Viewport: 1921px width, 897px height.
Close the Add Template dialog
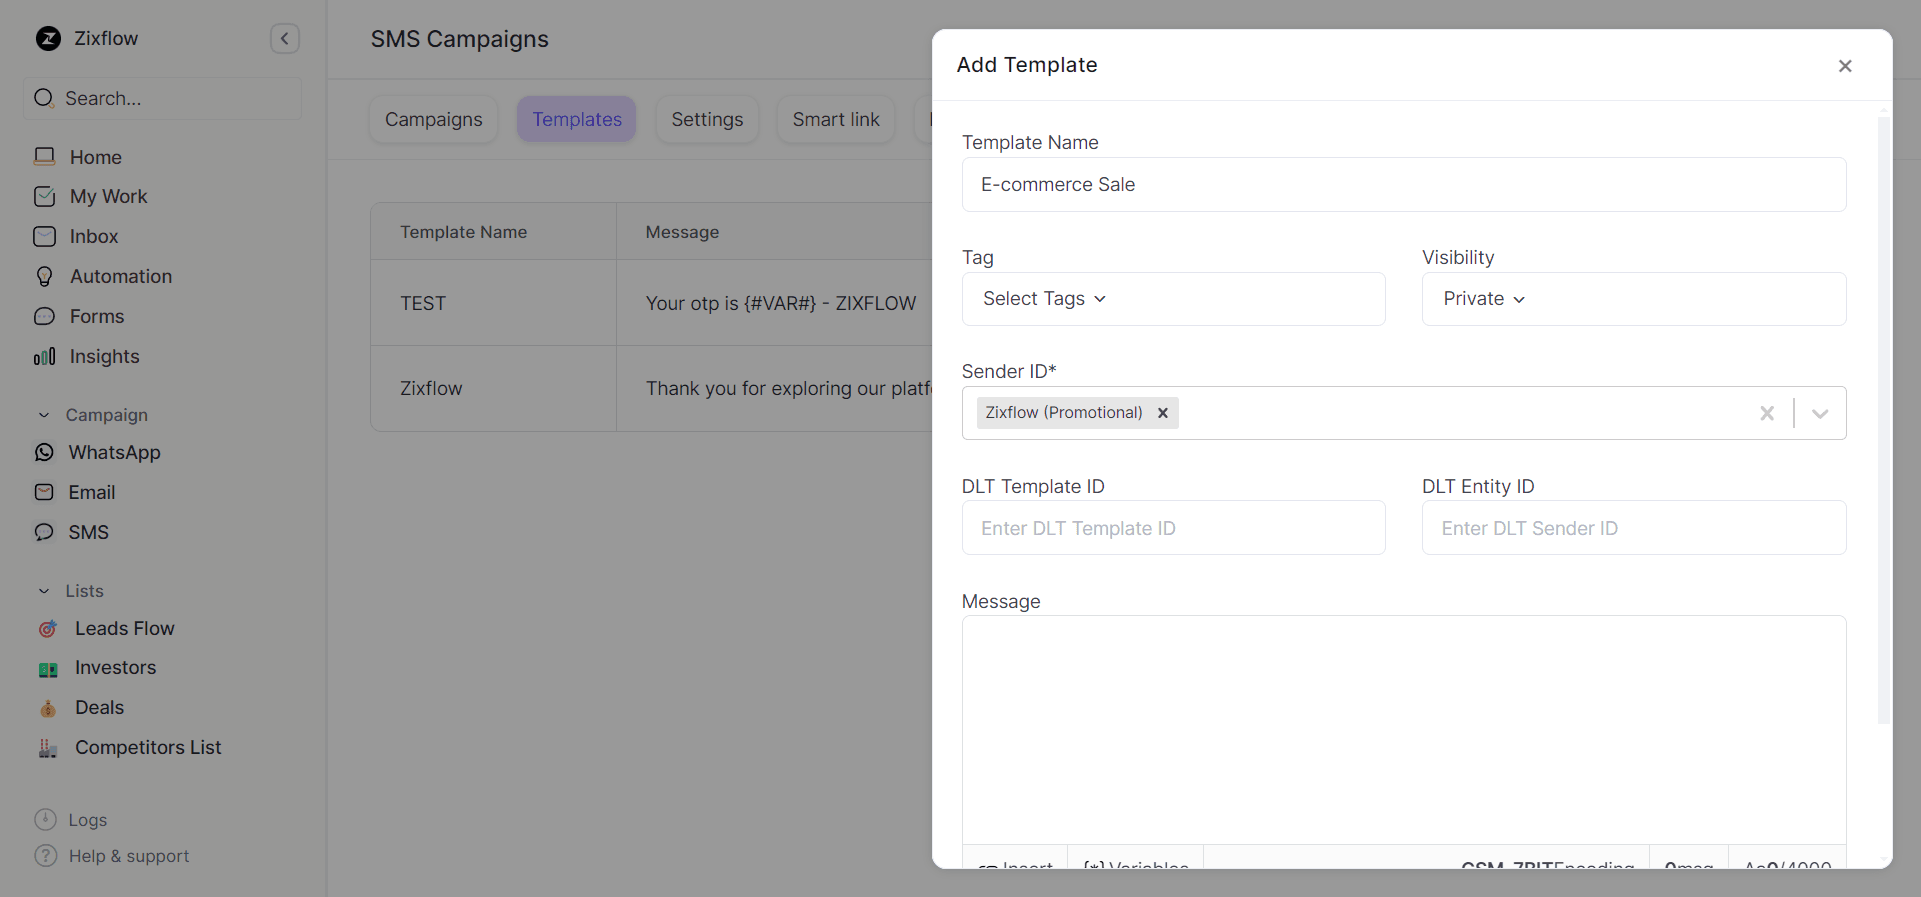pos(1845,66)
